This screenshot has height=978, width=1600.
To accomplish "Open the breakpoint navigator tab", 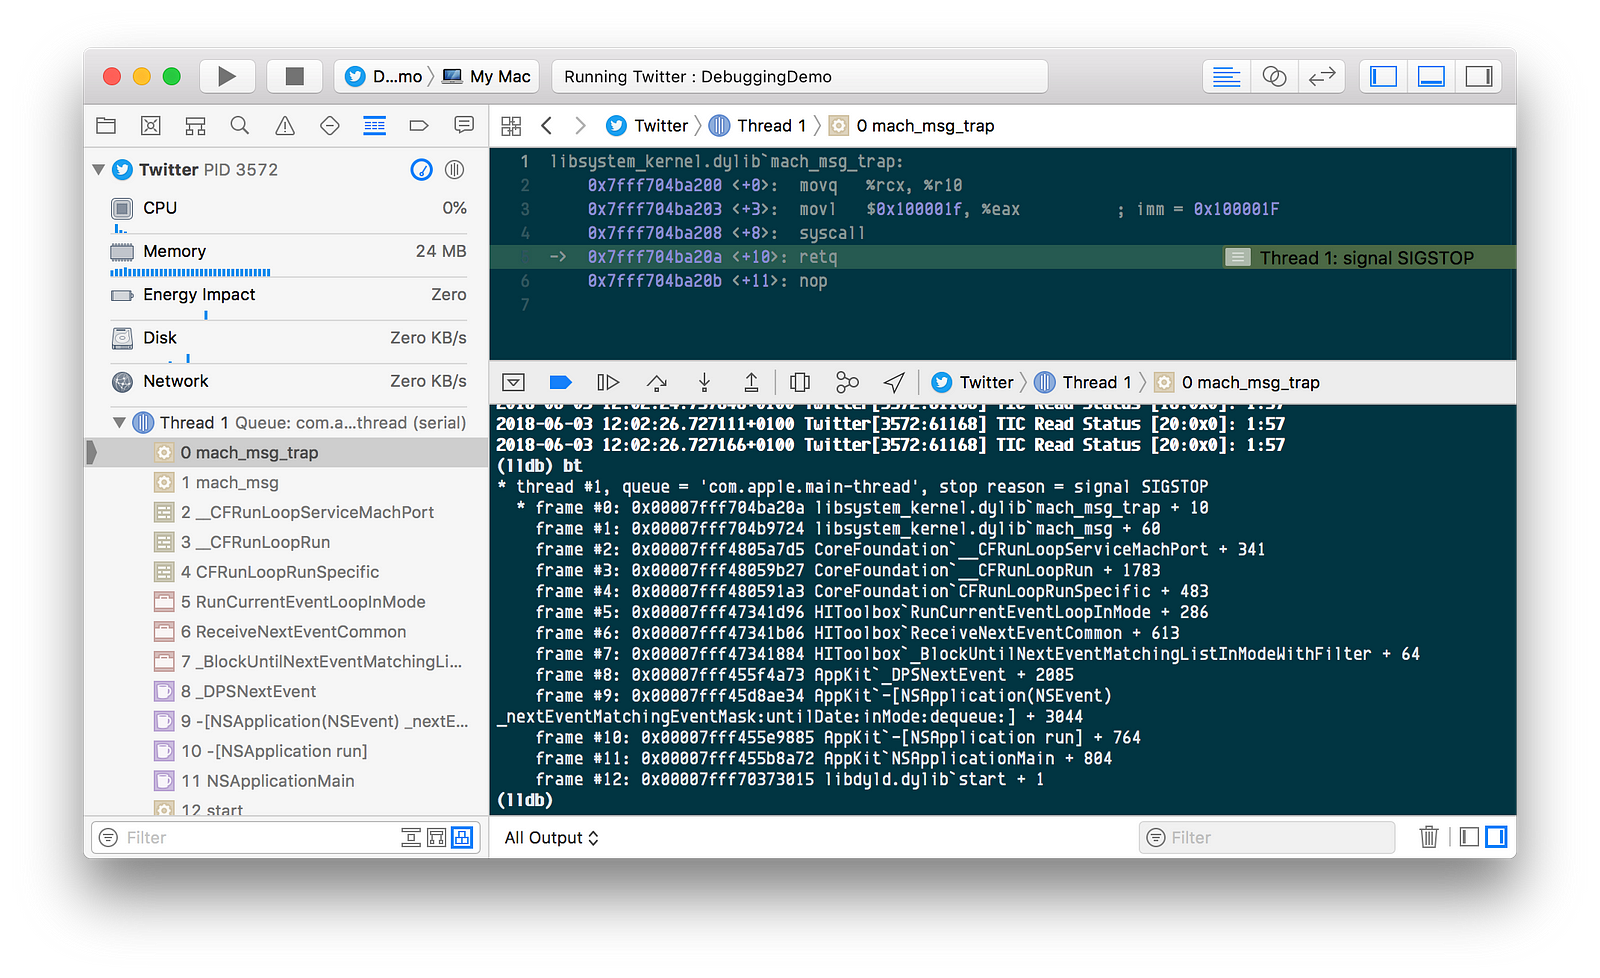I will pyautogui.click(x=419, y=125).
